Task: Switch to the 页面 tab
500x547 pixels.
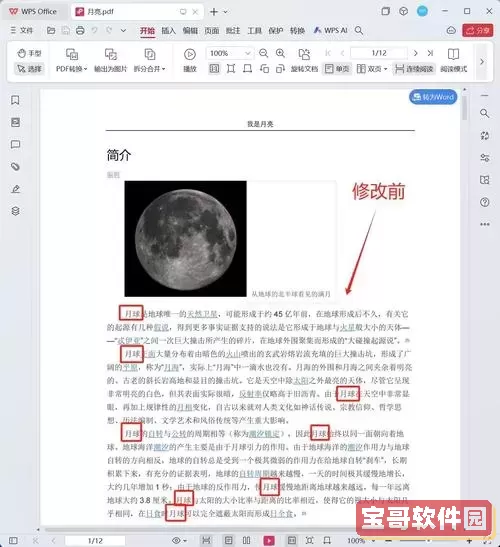Action: click(212, 31)
